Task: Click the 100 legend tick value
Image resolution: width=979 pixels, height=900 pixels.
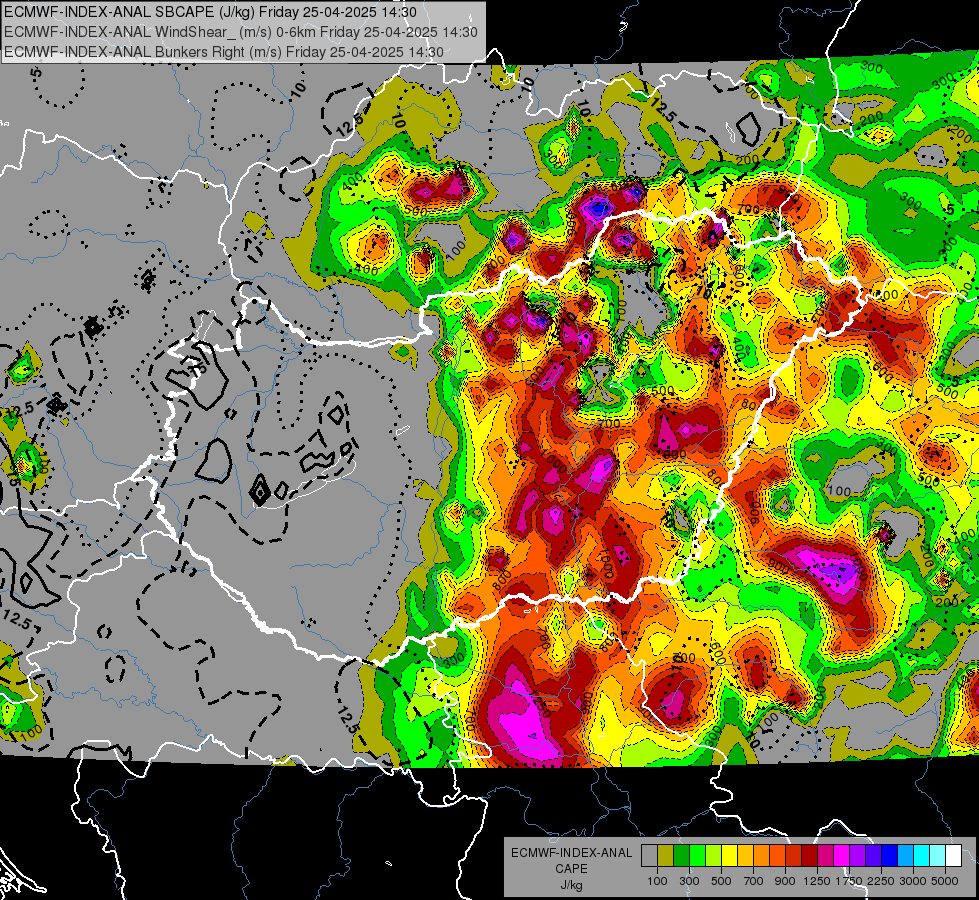Action: 657,881
